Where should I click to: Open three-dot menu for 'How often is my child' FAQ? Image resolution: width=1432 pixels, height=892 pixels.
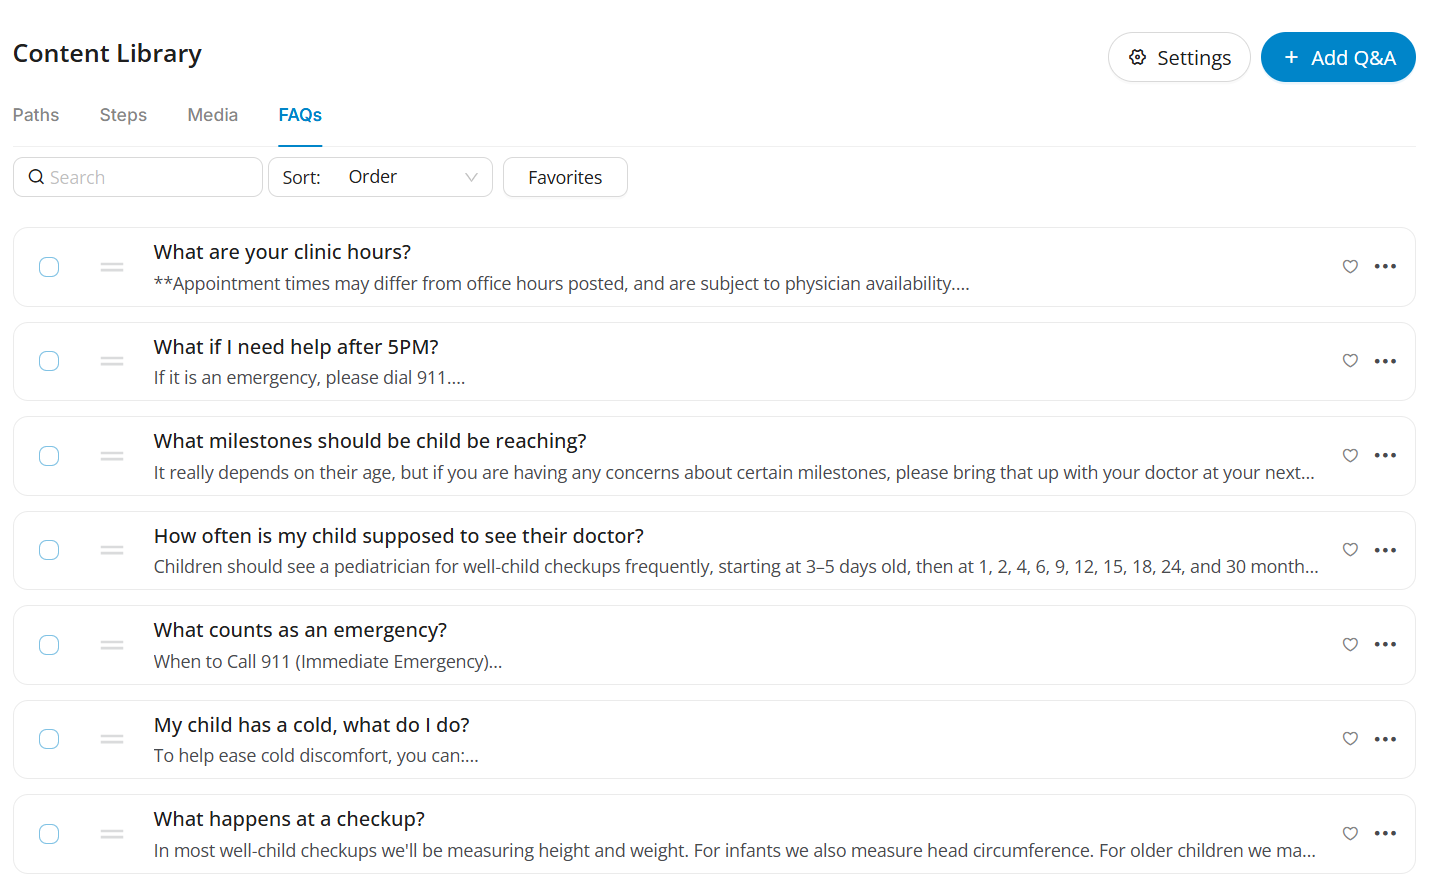pyautogui.click(x=1385, y=550)
